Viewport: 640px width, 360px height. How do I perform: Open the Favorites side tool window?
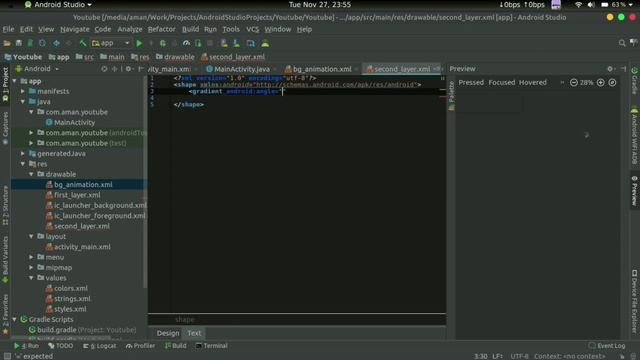point(5,314)
